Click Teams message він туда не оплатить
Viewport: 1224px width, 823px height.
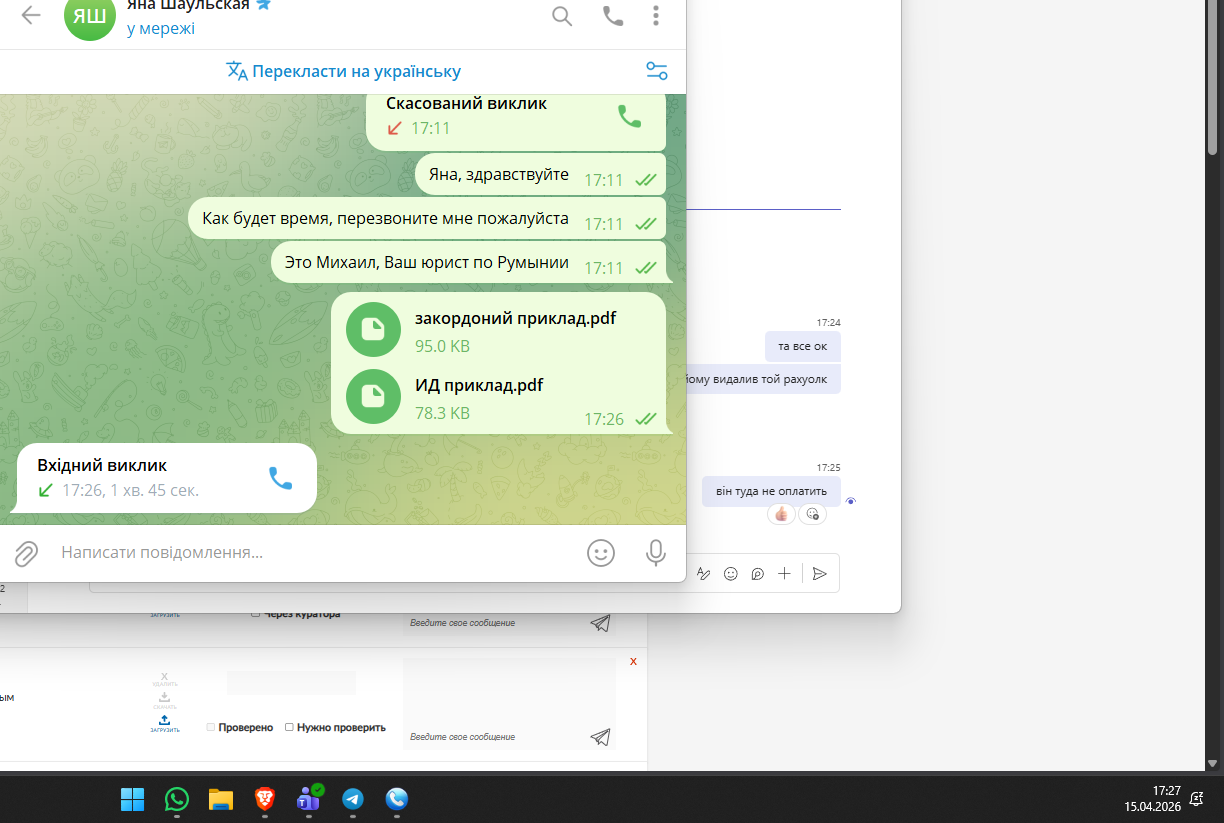click(x=771, y=491)
